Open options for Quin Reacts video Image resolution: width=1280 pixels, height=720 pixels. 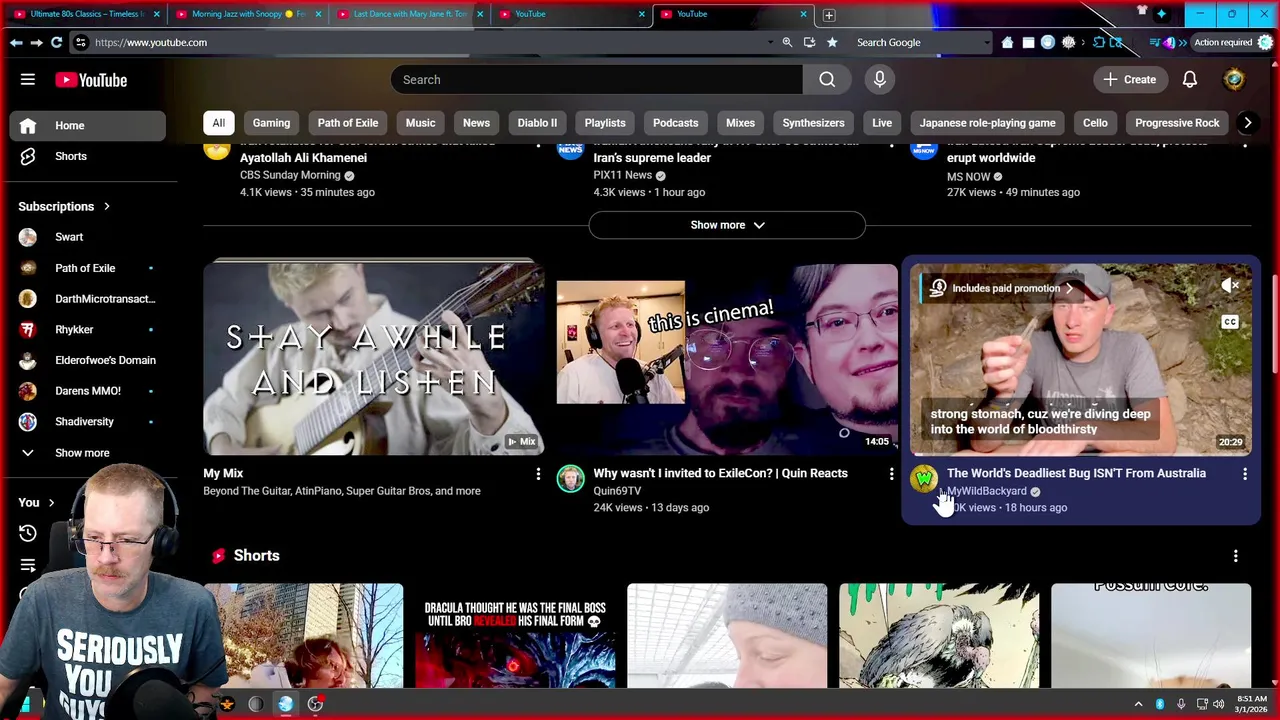[x=891, y=474]
